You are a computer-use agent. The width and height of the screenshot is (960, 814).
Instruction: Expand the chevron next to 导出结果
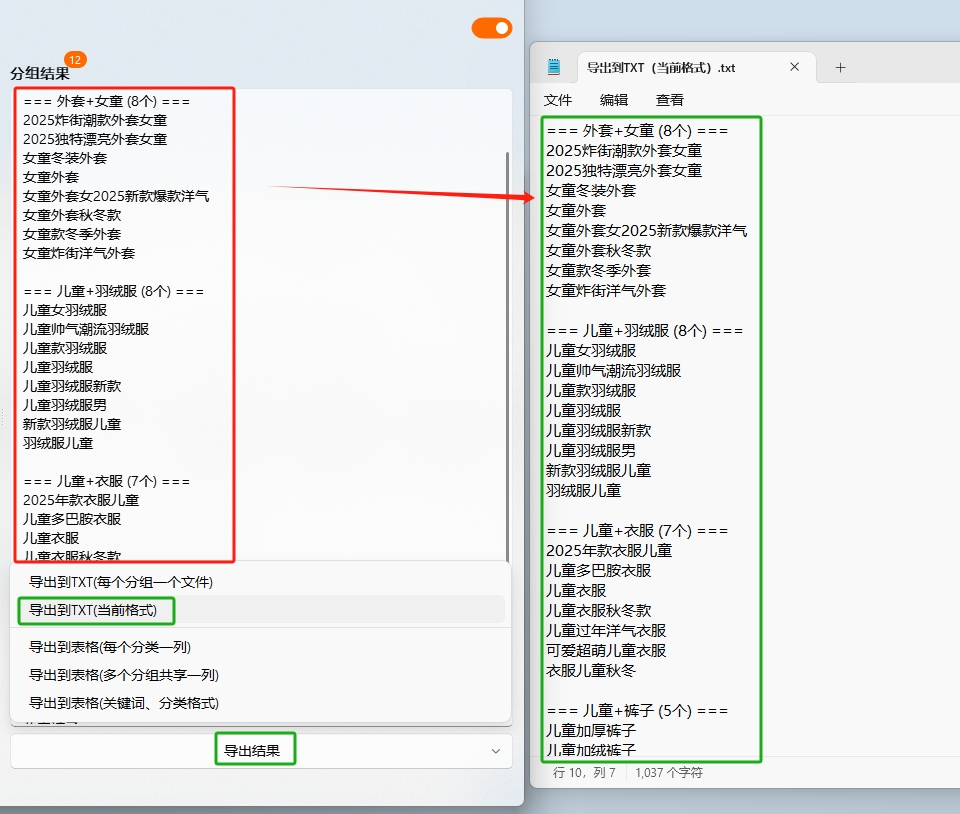496,751
